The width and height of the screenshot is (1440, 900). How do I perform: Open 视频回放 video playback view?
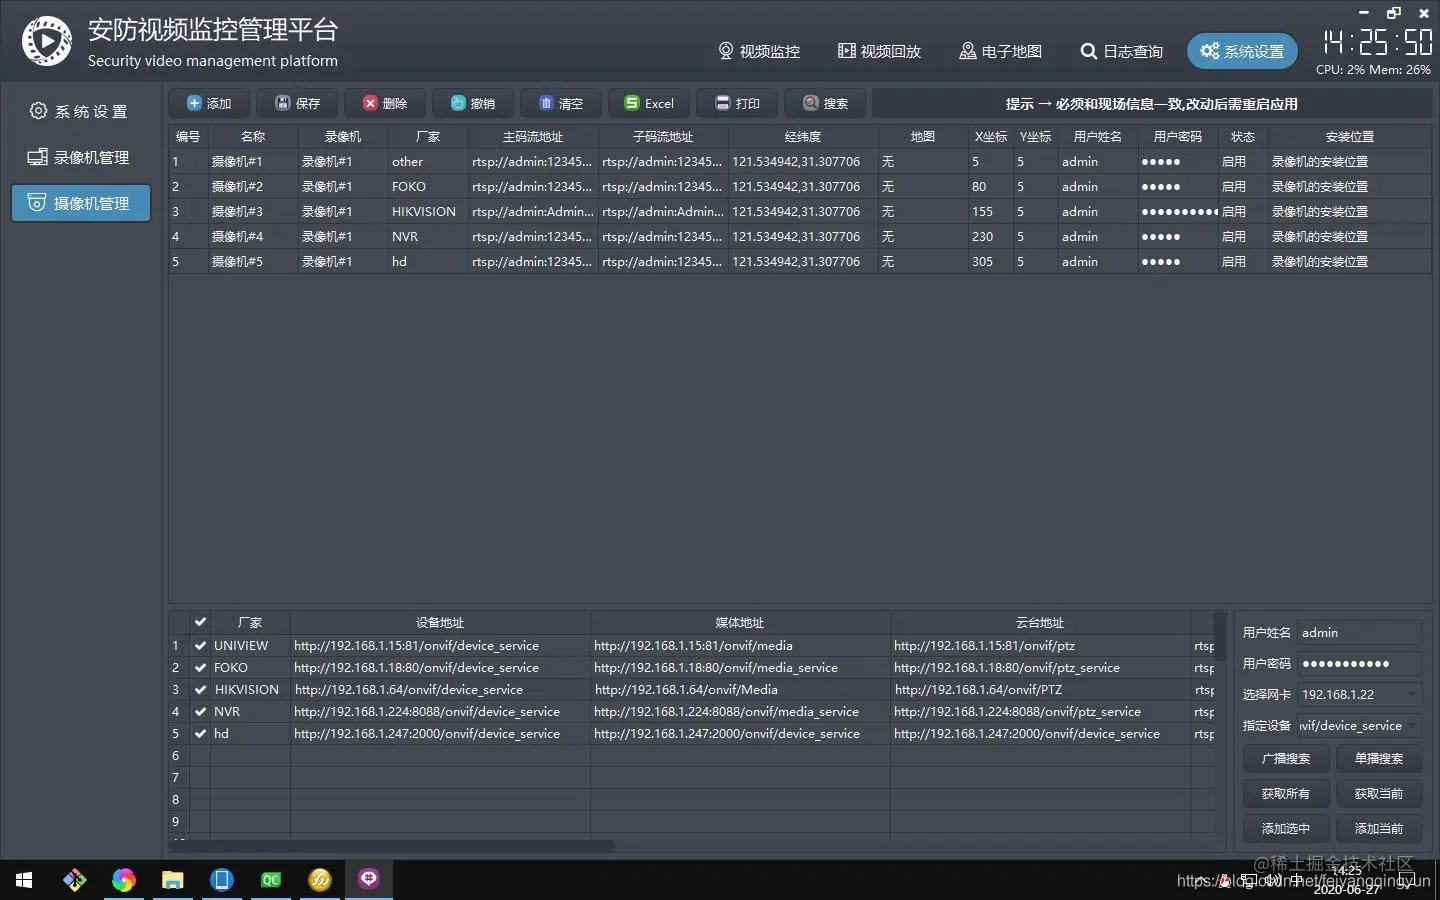pos(879,51)
